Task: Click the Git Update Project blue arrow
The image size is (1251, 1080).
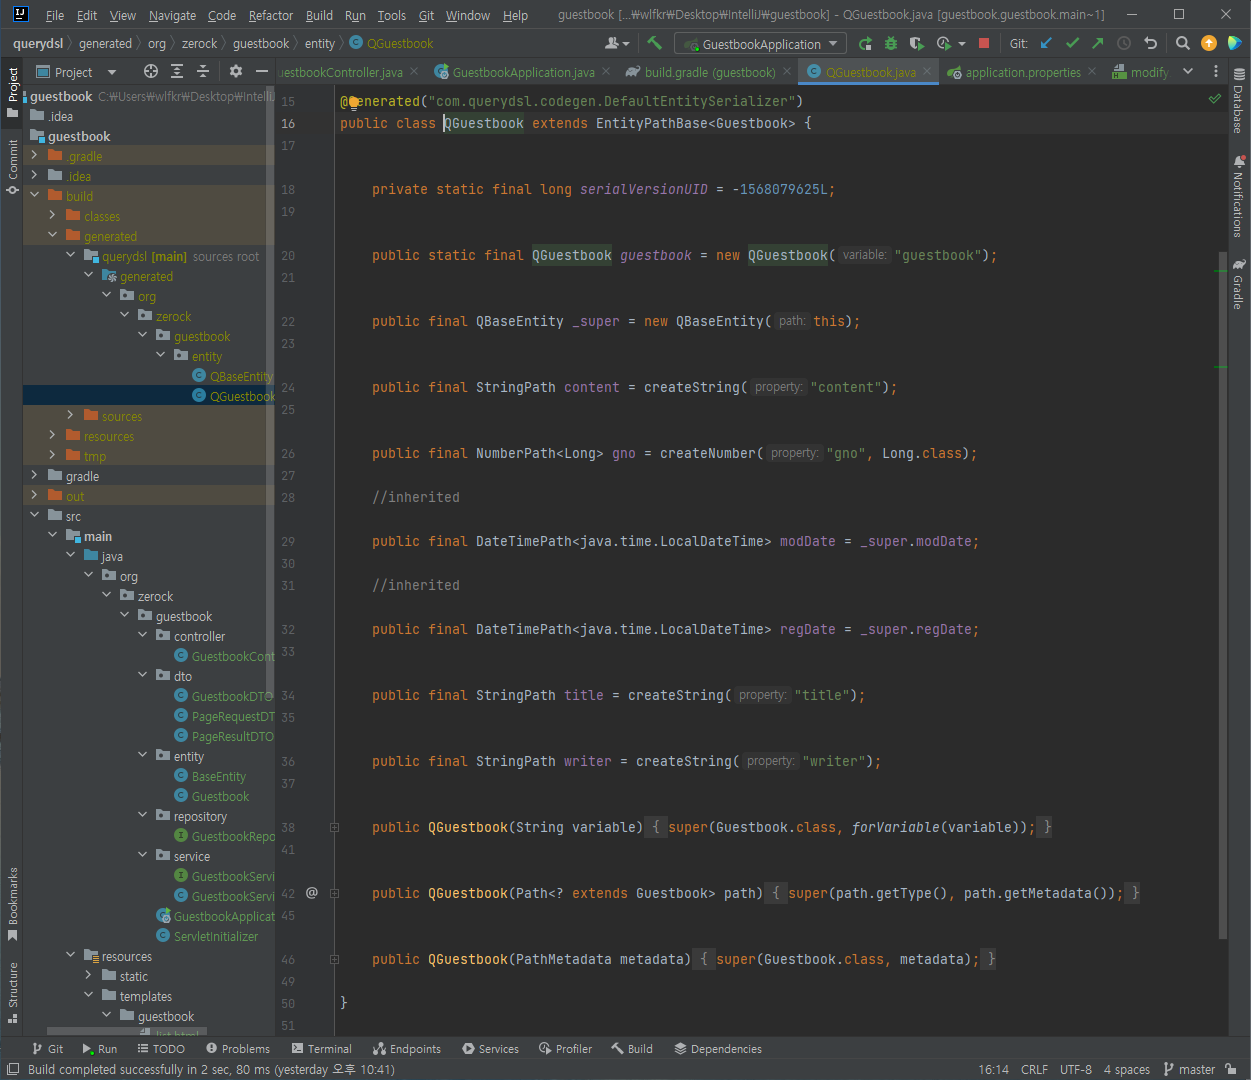Action: (1047, 43)
